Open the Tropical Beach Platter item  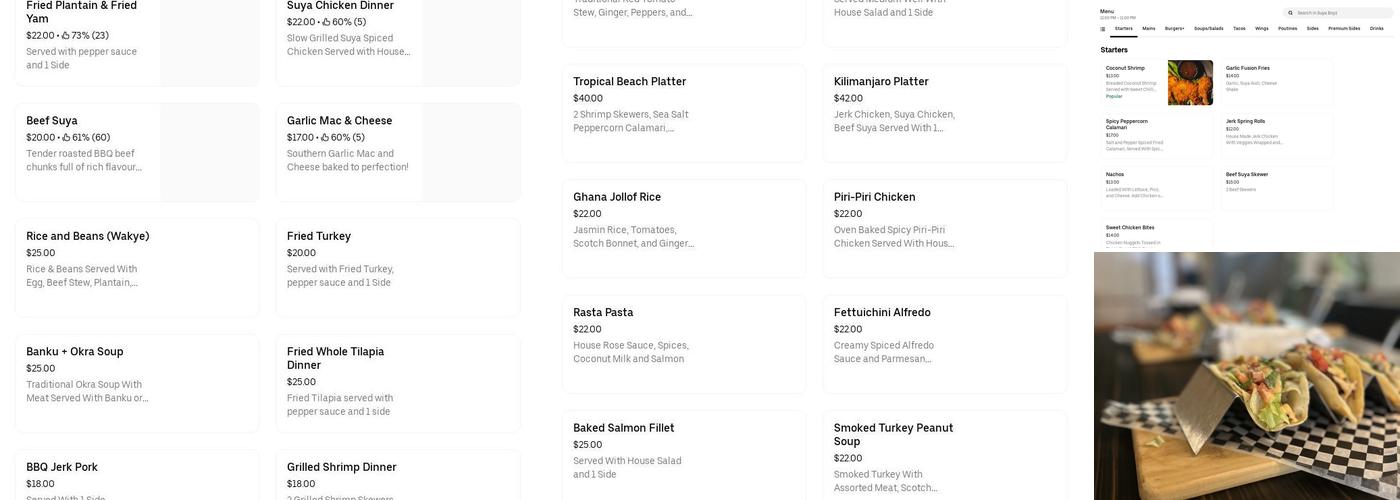pos(684,113)
